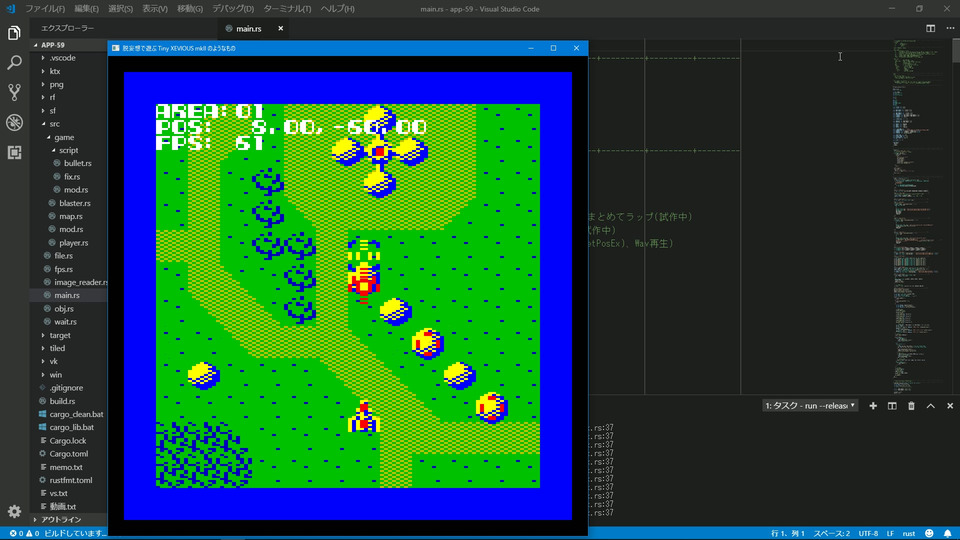This screenshot has height=540, width=960.
Task: Open the feedback smiley in status bar
Action: tap(929, 533)
